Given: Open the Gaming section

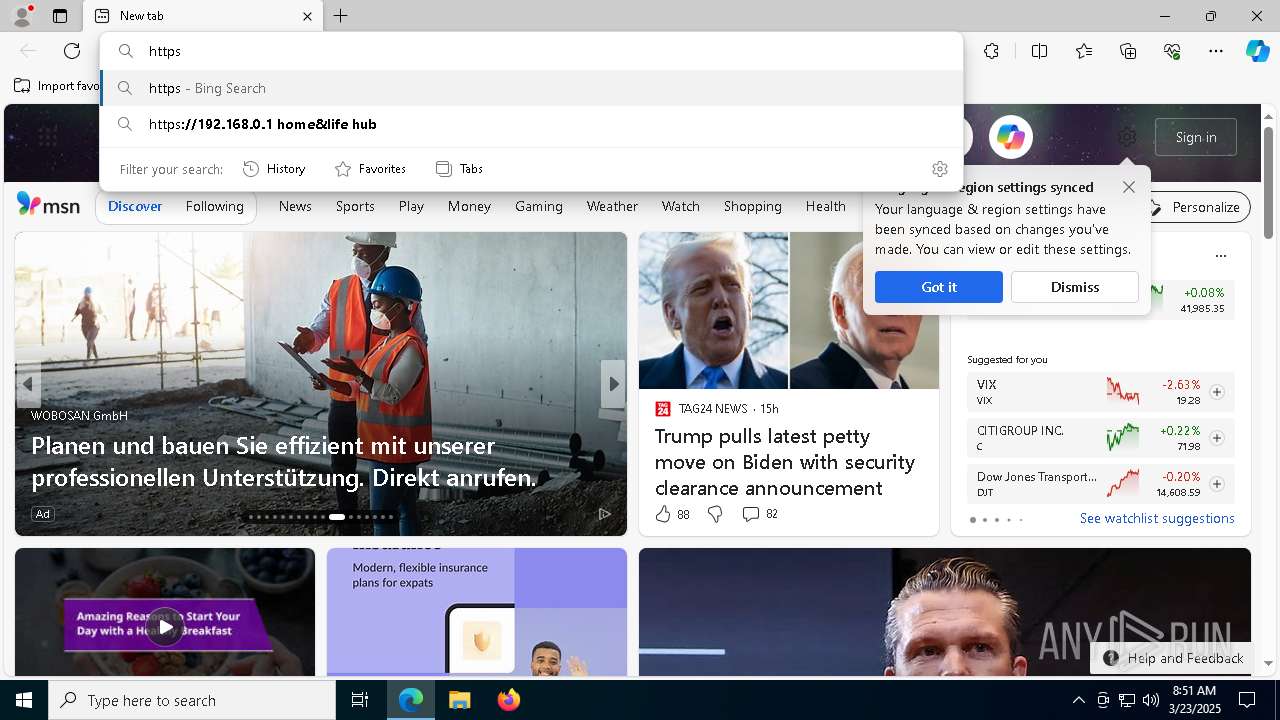Looking at the screenshot, I should tap(539, 206).
